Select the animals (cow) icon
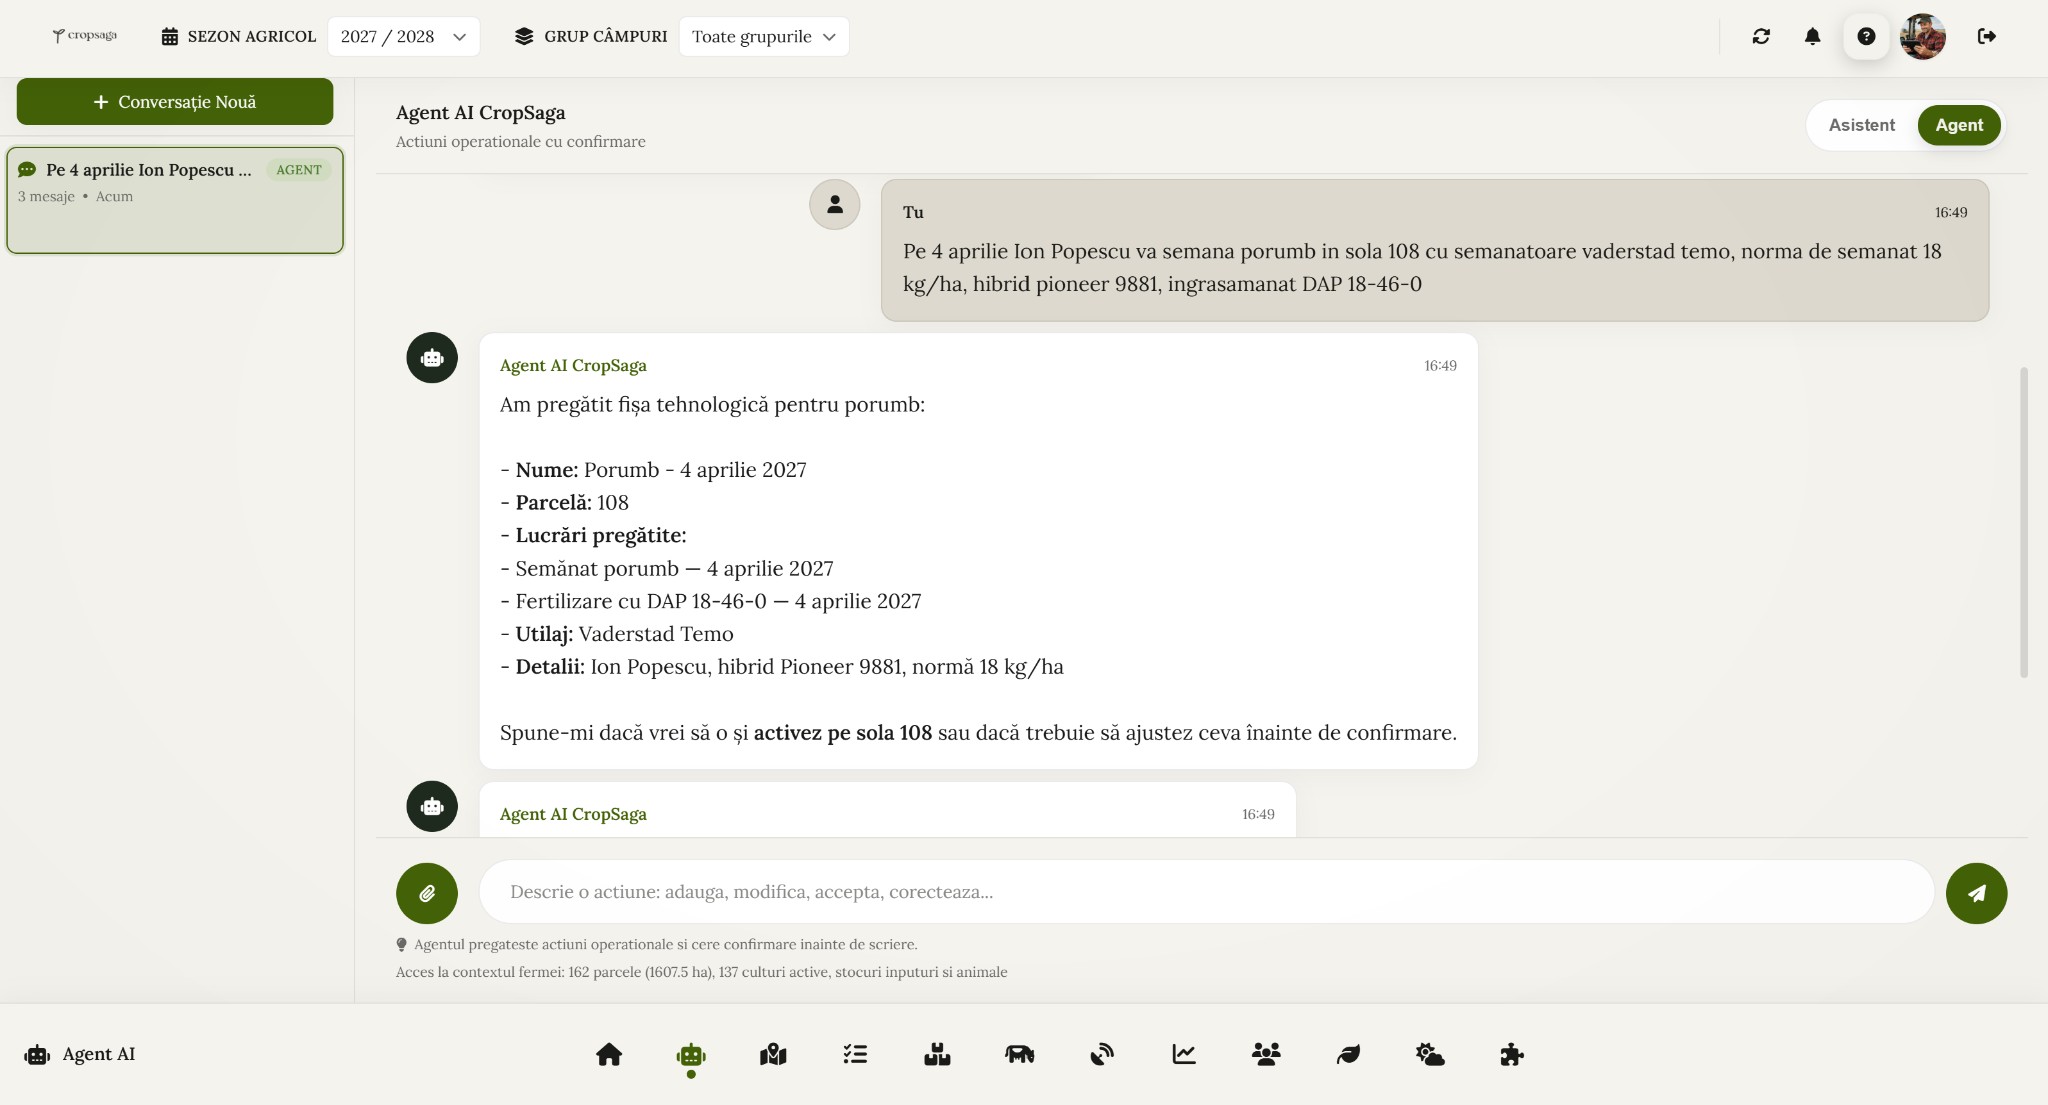 click(x=1020, y=1054)
